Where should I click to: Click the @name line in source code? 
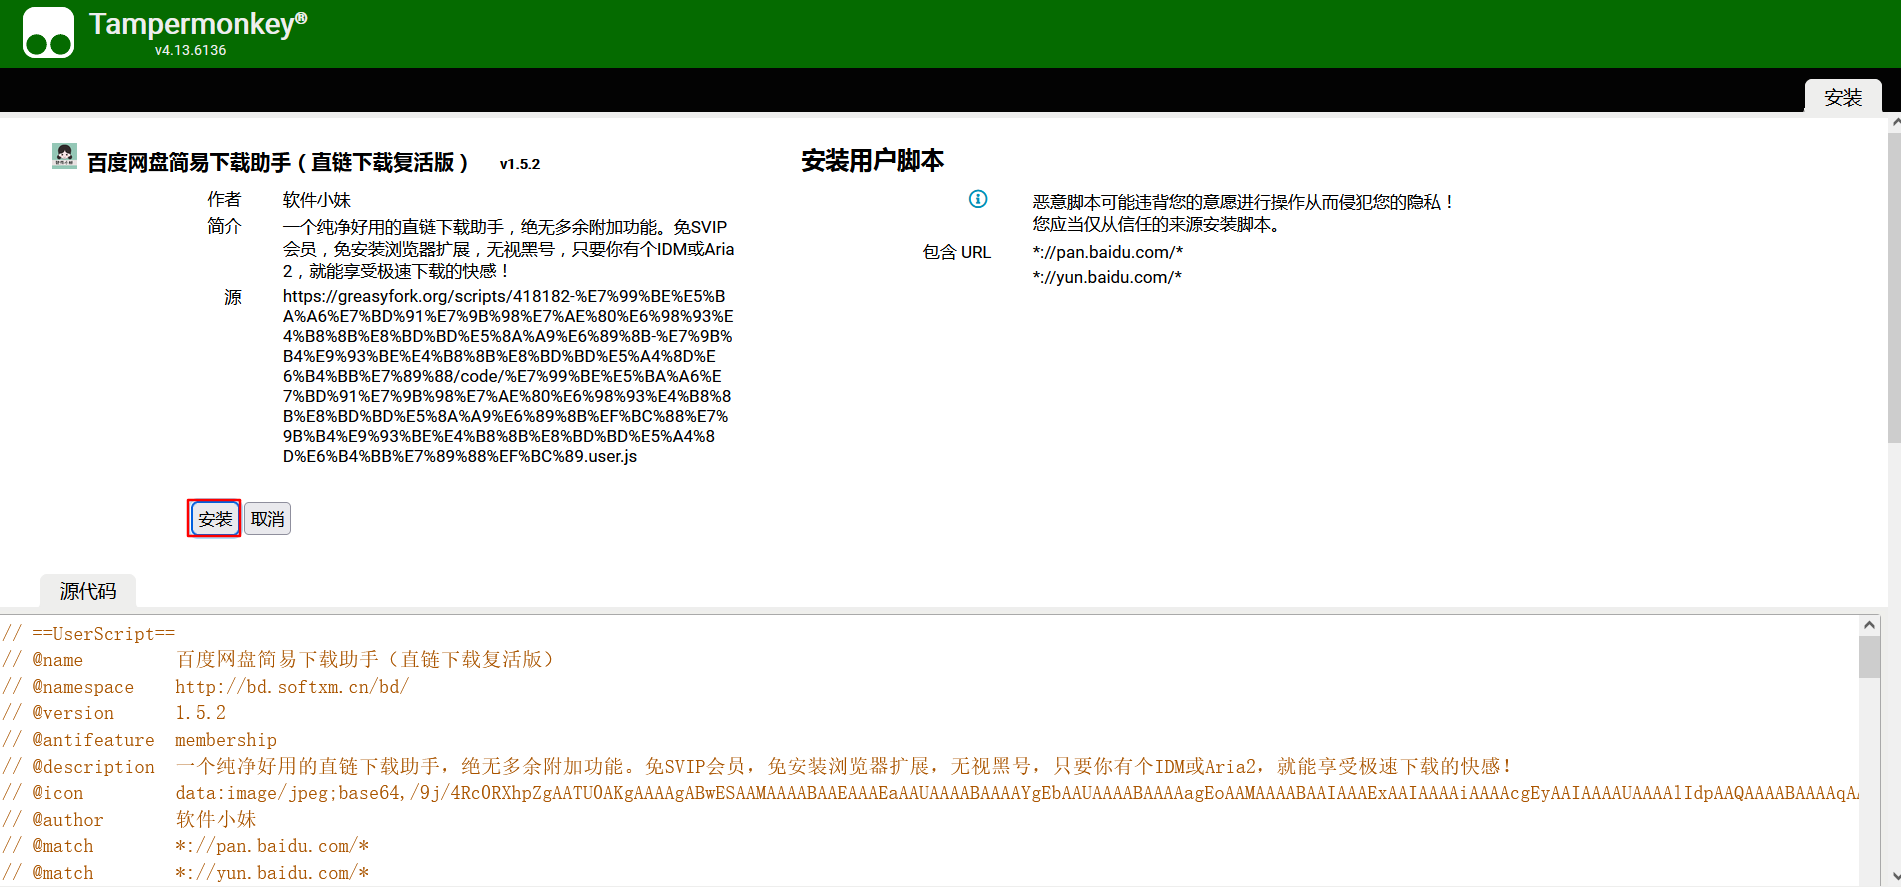(x=279, y=659)
